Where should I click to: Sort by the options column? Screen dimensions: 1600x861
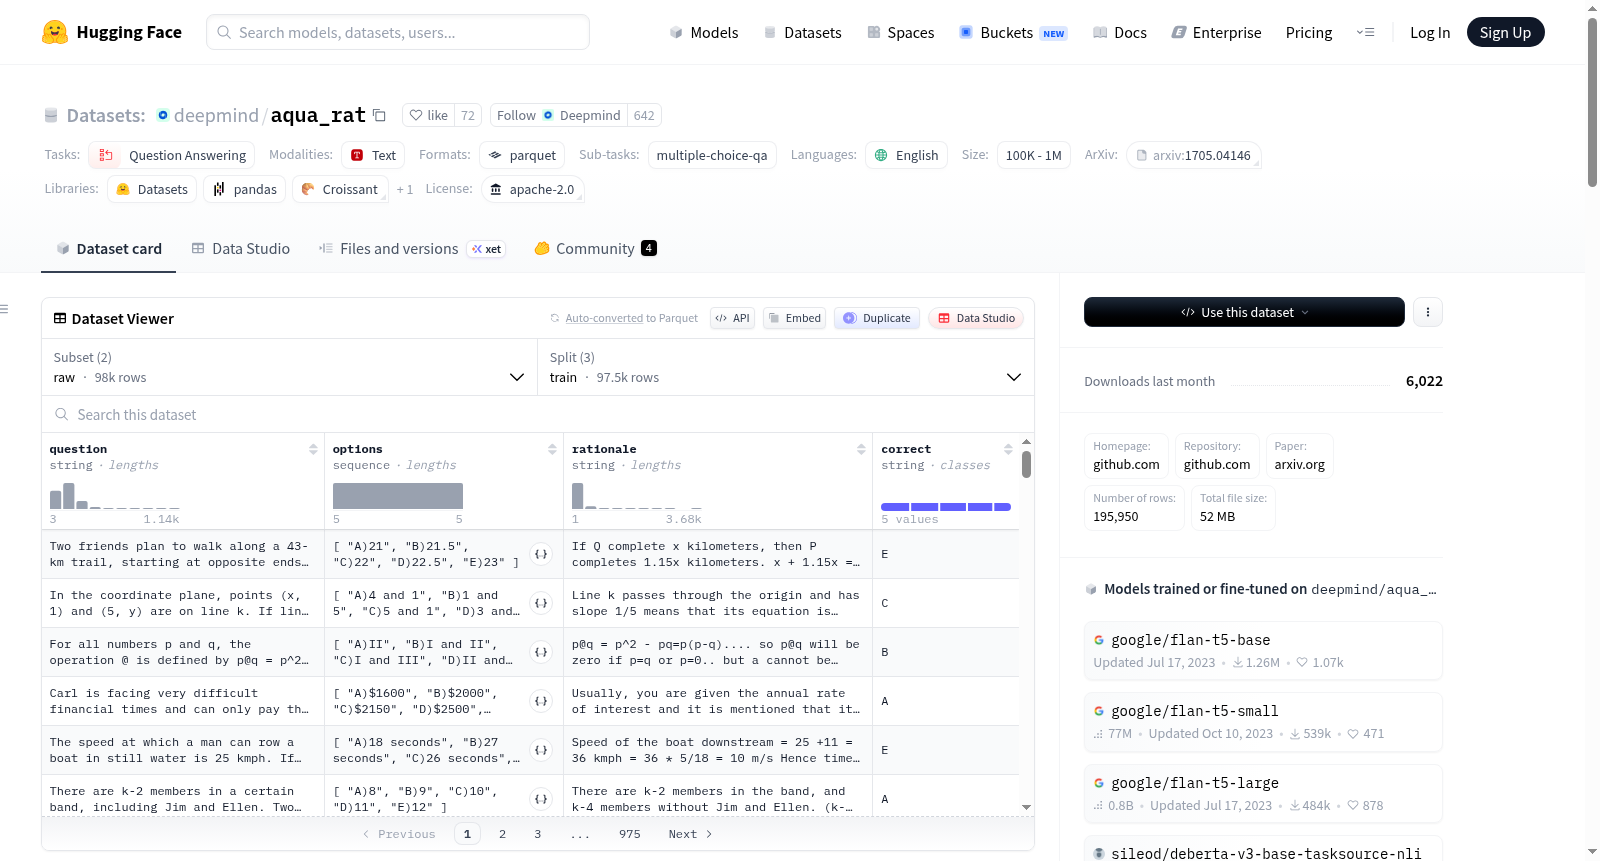[552, 449]
